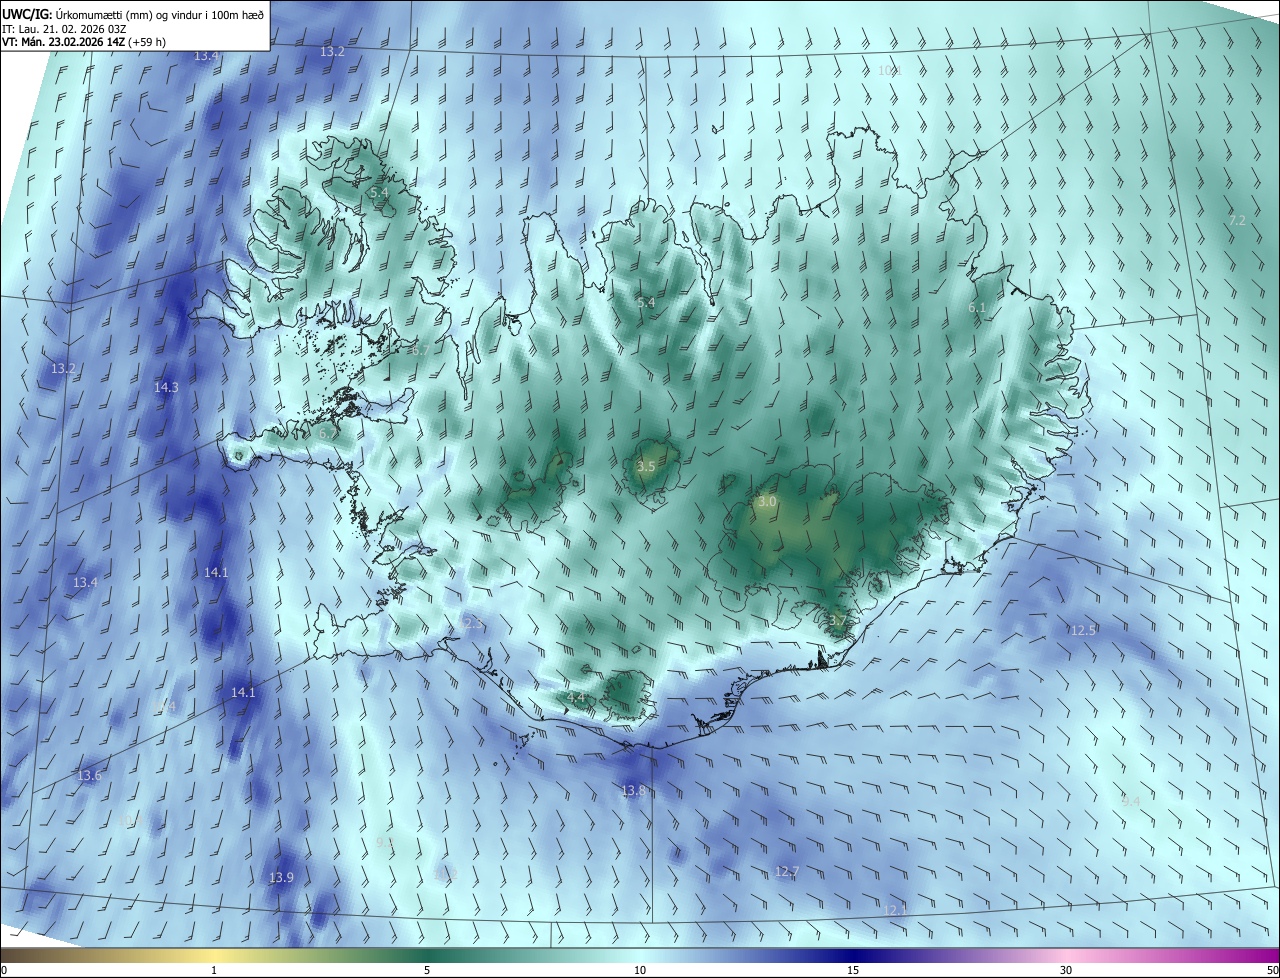Screen dimensions: 1280x978
Task: Click the 6.2 value label
Action: (x=328, y=434)
